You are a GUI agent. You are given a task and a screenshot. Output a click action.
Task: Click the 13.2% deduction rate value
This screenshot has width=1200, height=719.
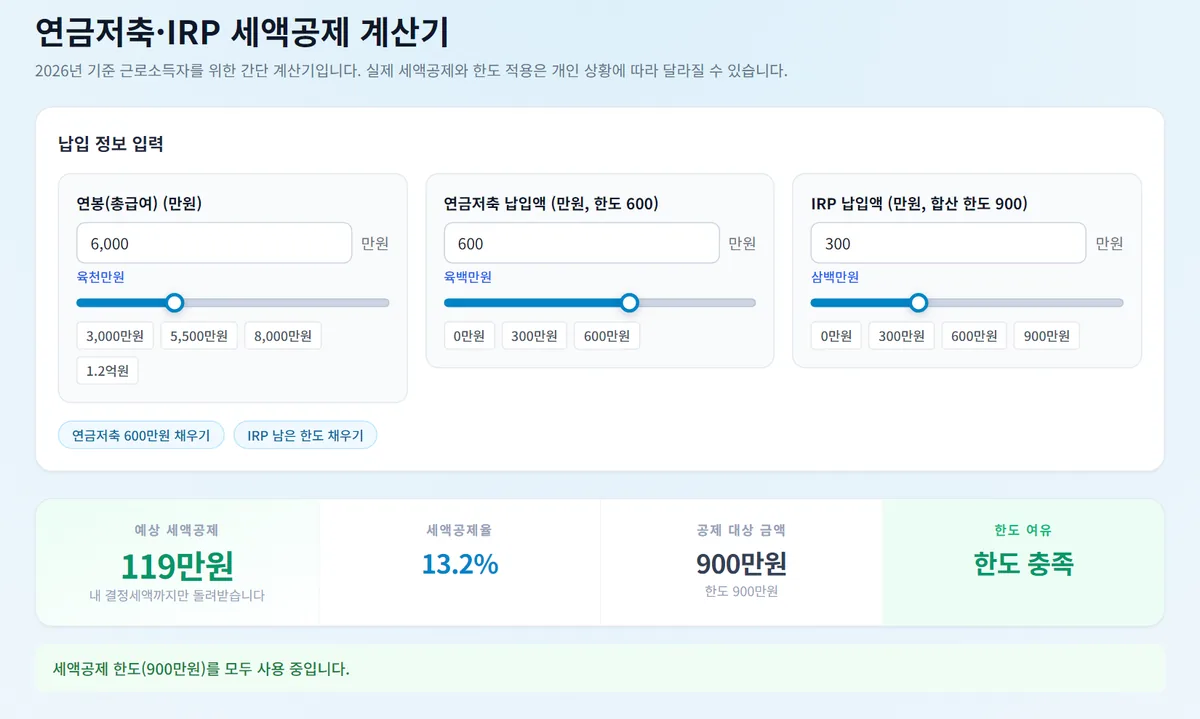click(460, 564)
